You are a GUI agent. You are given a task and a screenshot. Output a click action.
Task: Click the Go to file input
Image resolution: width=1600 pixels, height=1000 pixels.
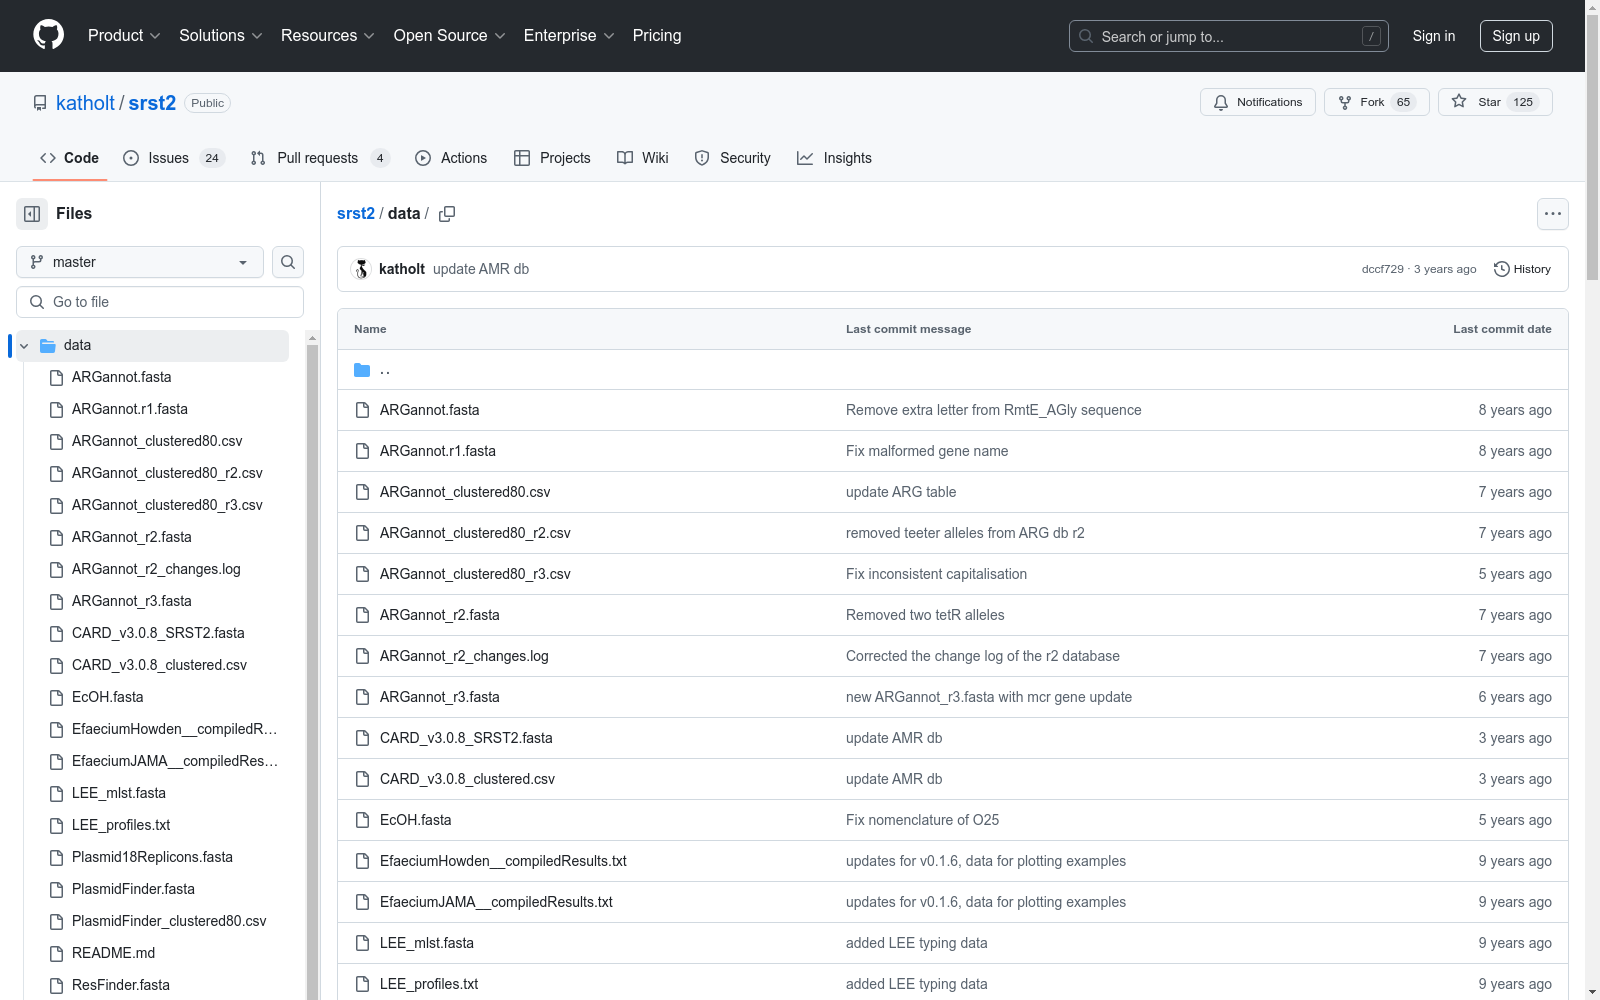point(160,302)
